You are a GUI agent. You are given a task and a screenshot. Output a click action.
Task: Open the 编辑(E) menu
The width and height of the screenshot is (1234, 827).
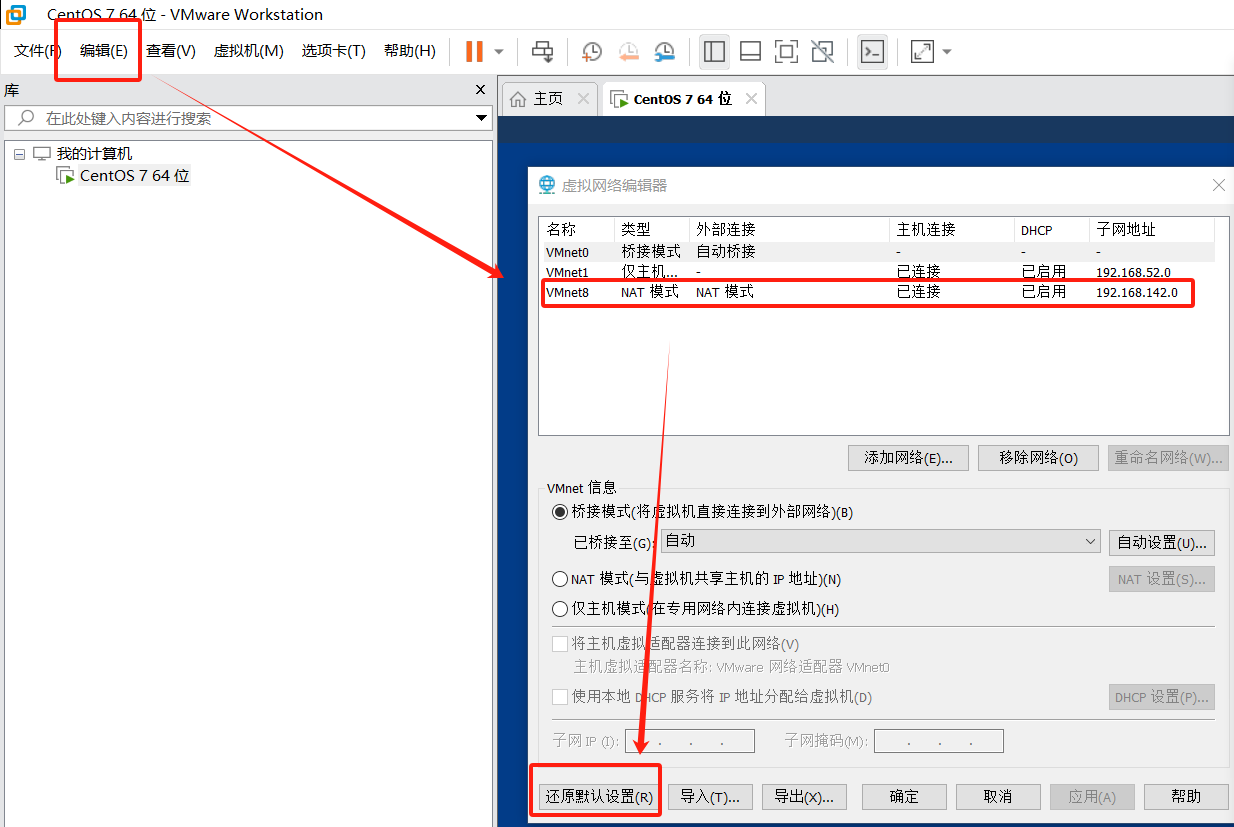pos(104,51)
